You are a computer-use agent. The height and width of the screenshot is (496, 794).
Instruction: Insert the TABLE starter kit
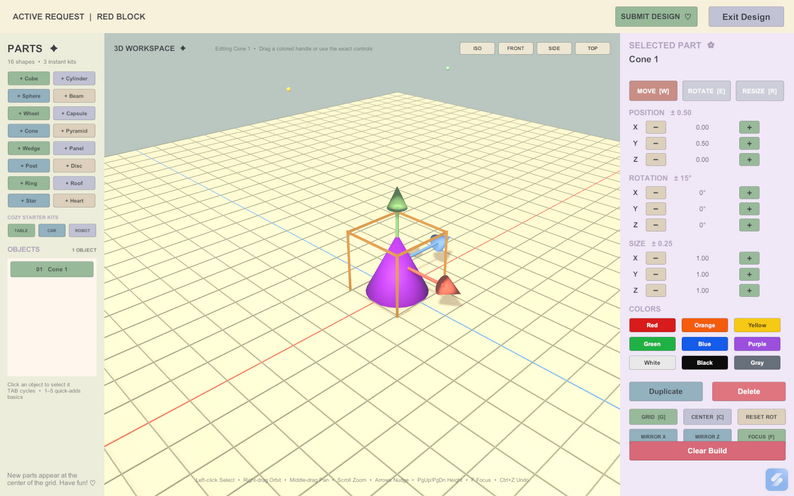(x=21, y=230)
